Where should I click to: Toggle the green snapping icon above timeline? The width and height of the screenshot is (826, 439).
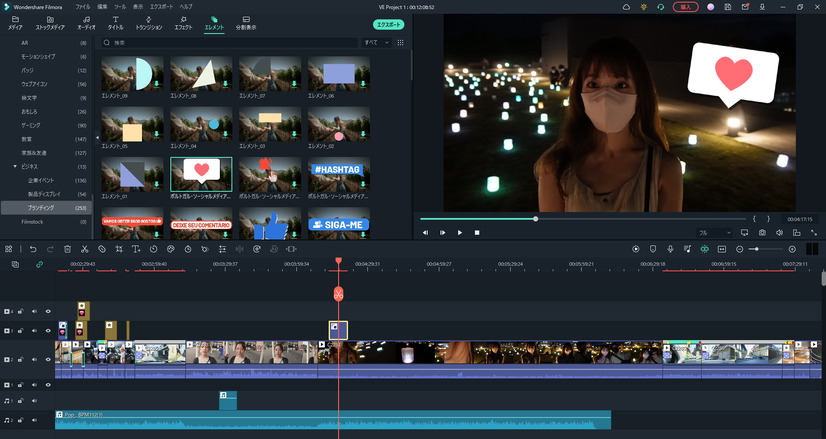(704, 249)
